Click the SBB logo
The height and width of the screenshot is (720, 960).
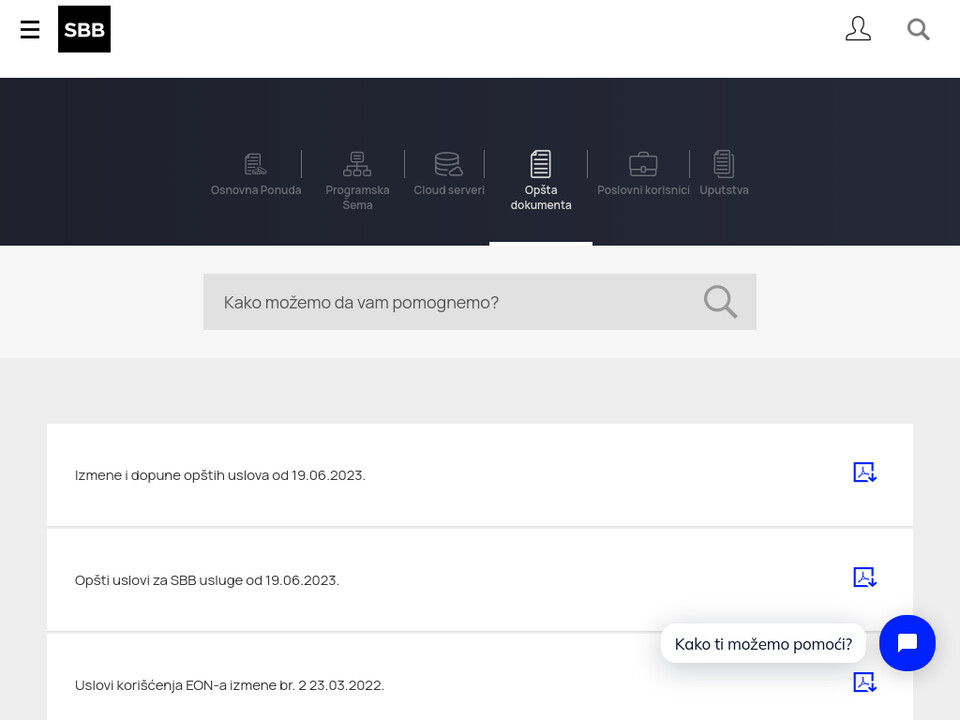tap(84, 30)
